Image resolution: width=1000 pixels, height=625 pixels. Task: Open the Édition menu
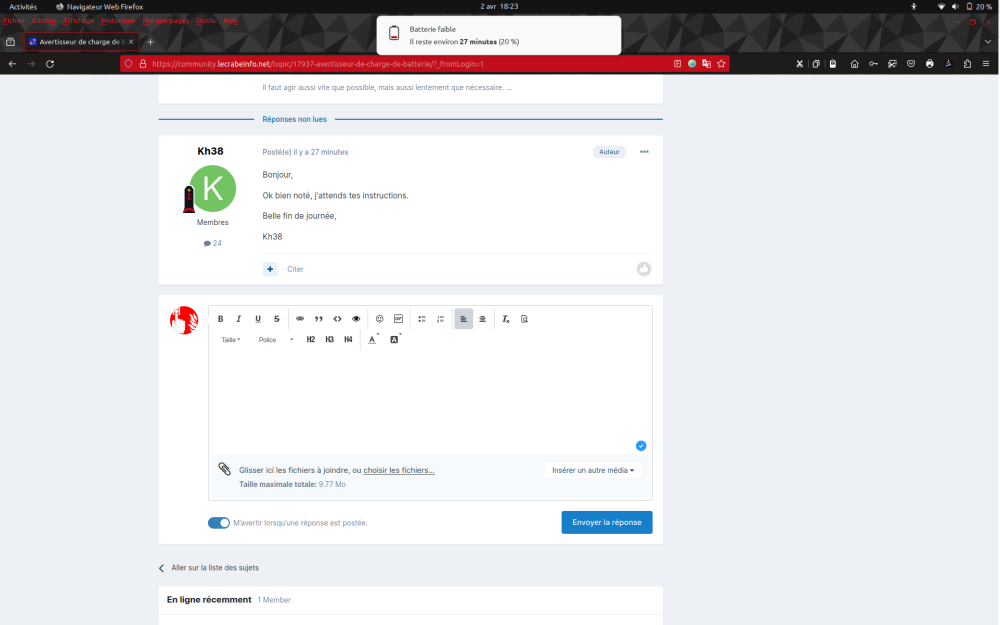pos(44,20)
